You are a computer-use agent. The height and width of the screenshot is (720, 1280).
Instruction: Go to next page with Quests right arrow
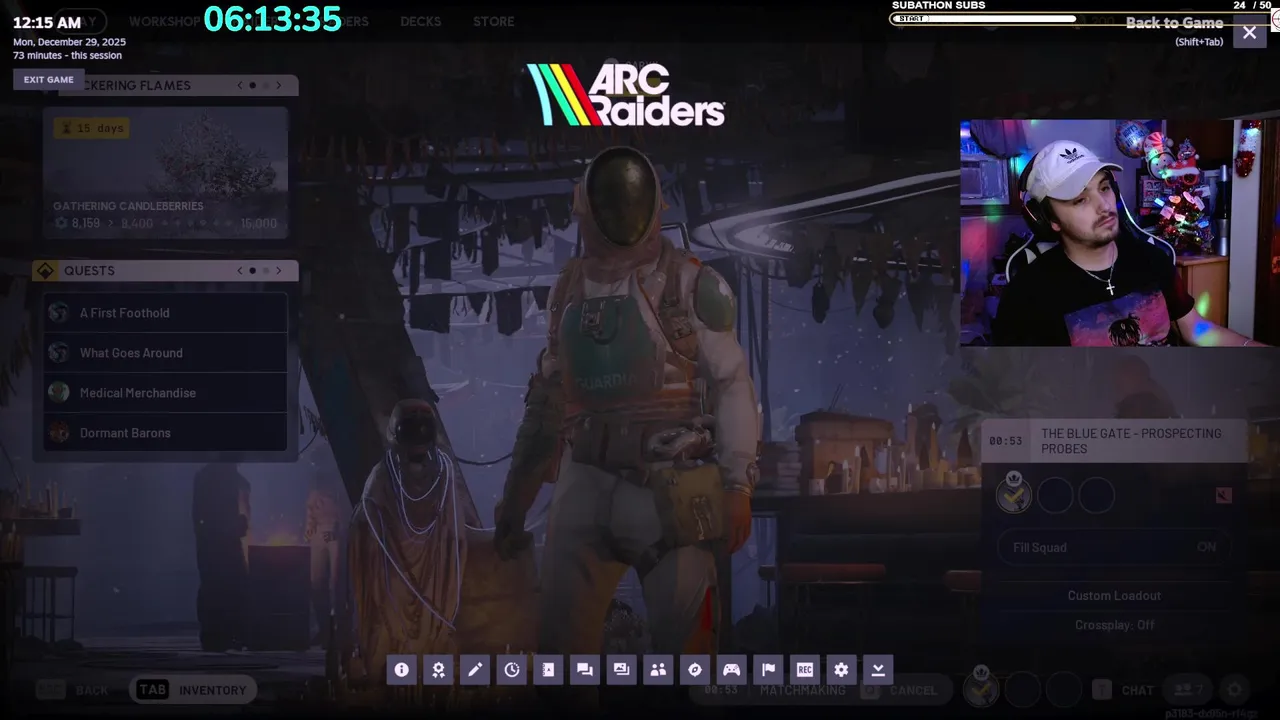click(x=278, y=270)
